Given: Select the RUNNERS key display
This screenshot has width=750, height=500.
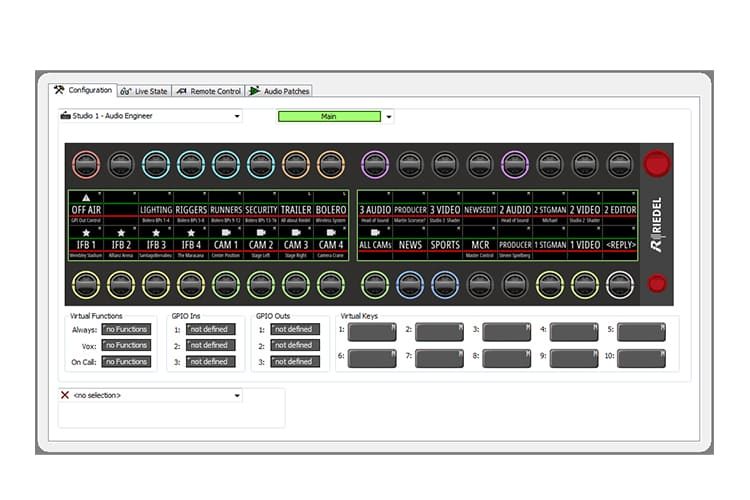Looking at the screenshot, I should 226,208.
